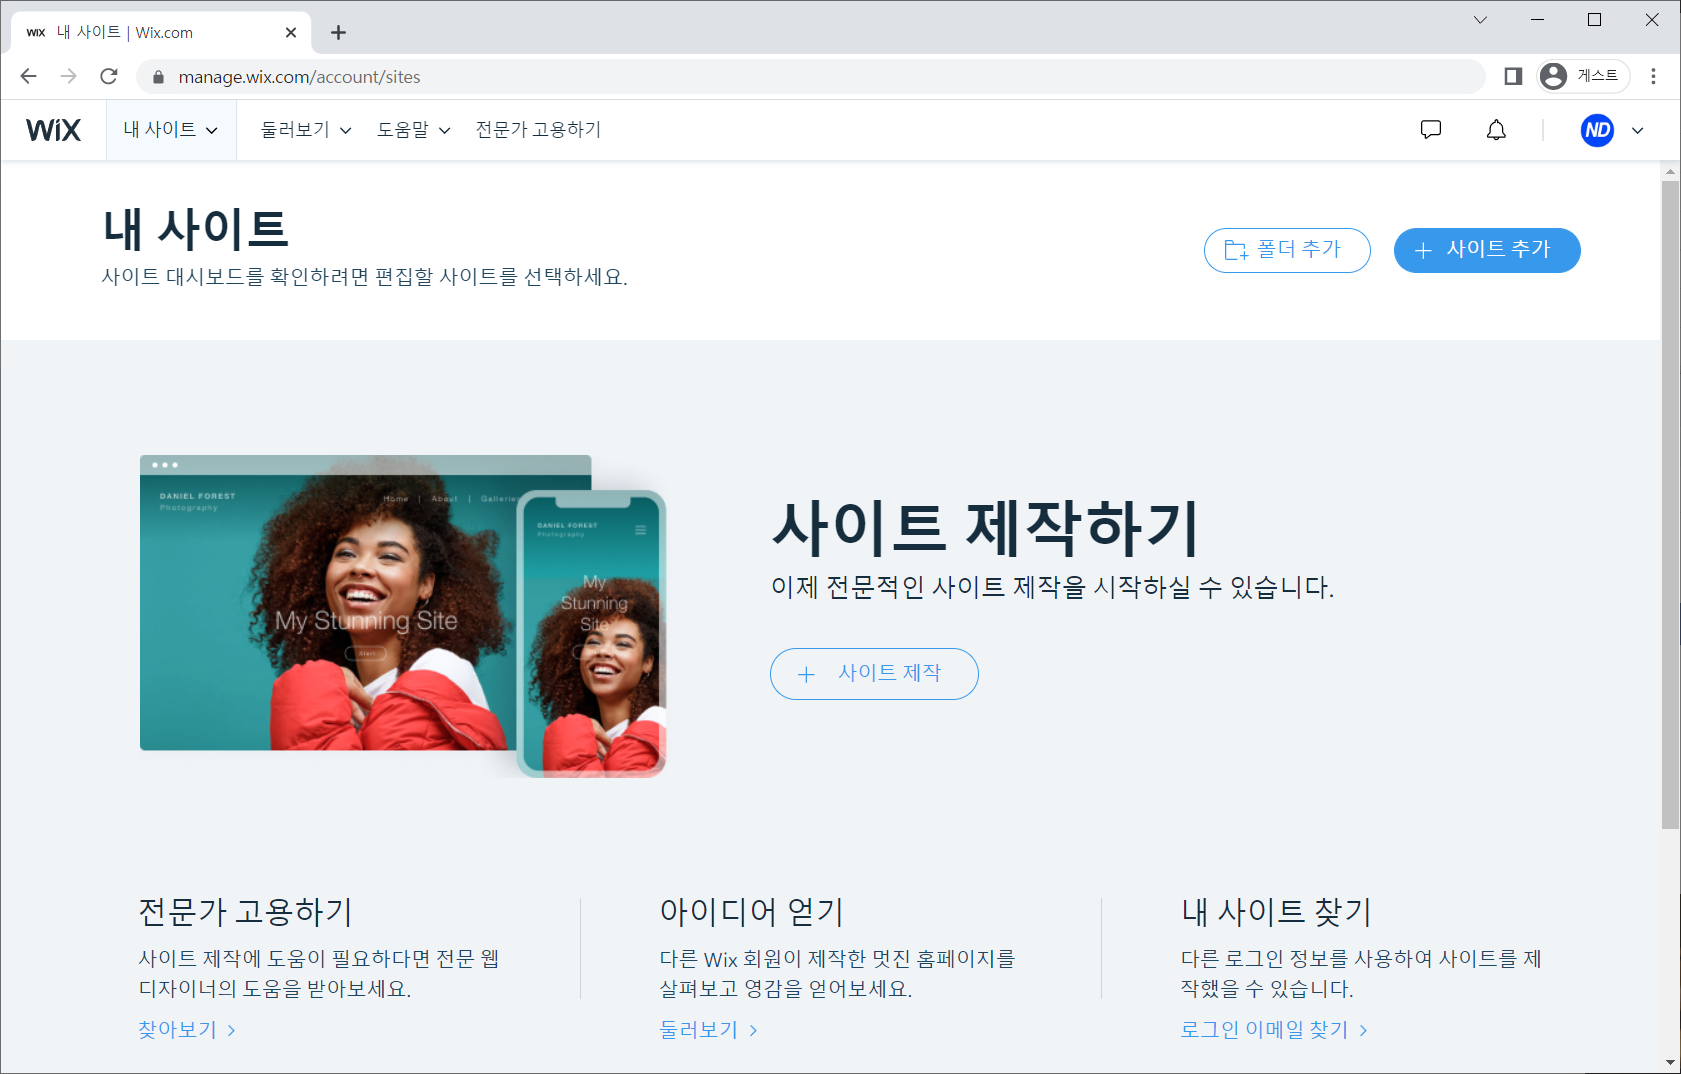Image resolution: width=1681 pixels, height=1074 pixels.
Task: Click the 사이트 제작하기 headline
Action: pyautogui.click(x=986, y=528)
